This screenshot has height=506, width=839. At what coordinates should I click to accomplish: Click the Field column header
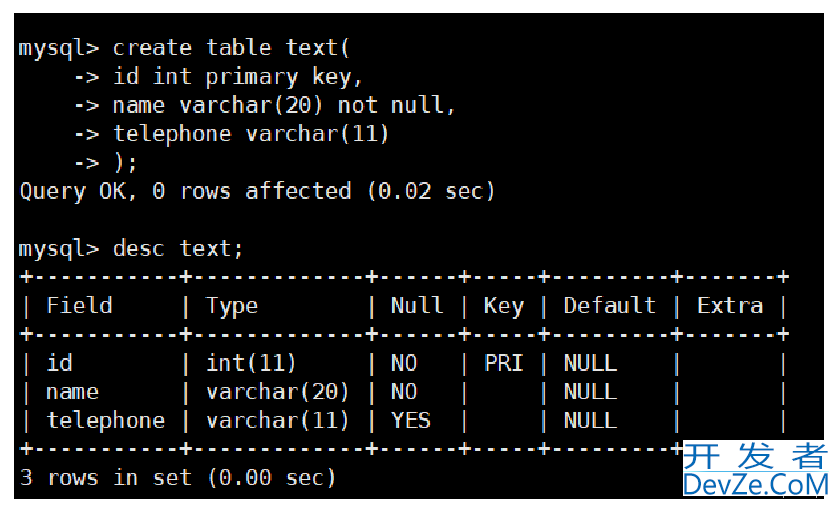tap(79, 305)
